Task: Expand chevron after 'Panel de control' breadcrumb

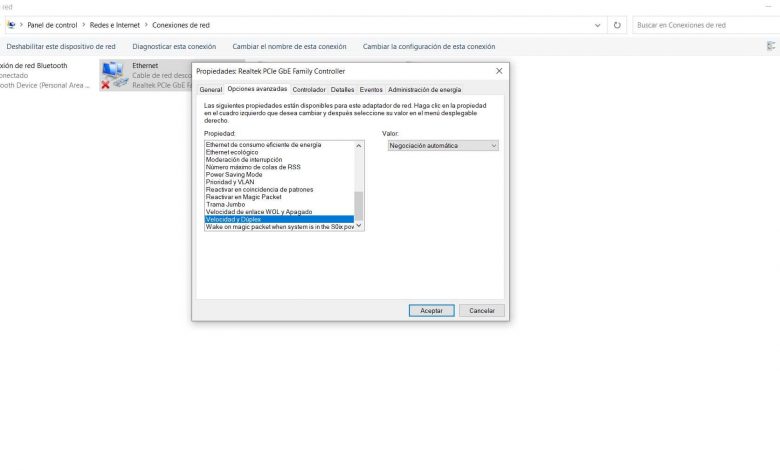Action: pyautogui.click(x=84, y=25)
